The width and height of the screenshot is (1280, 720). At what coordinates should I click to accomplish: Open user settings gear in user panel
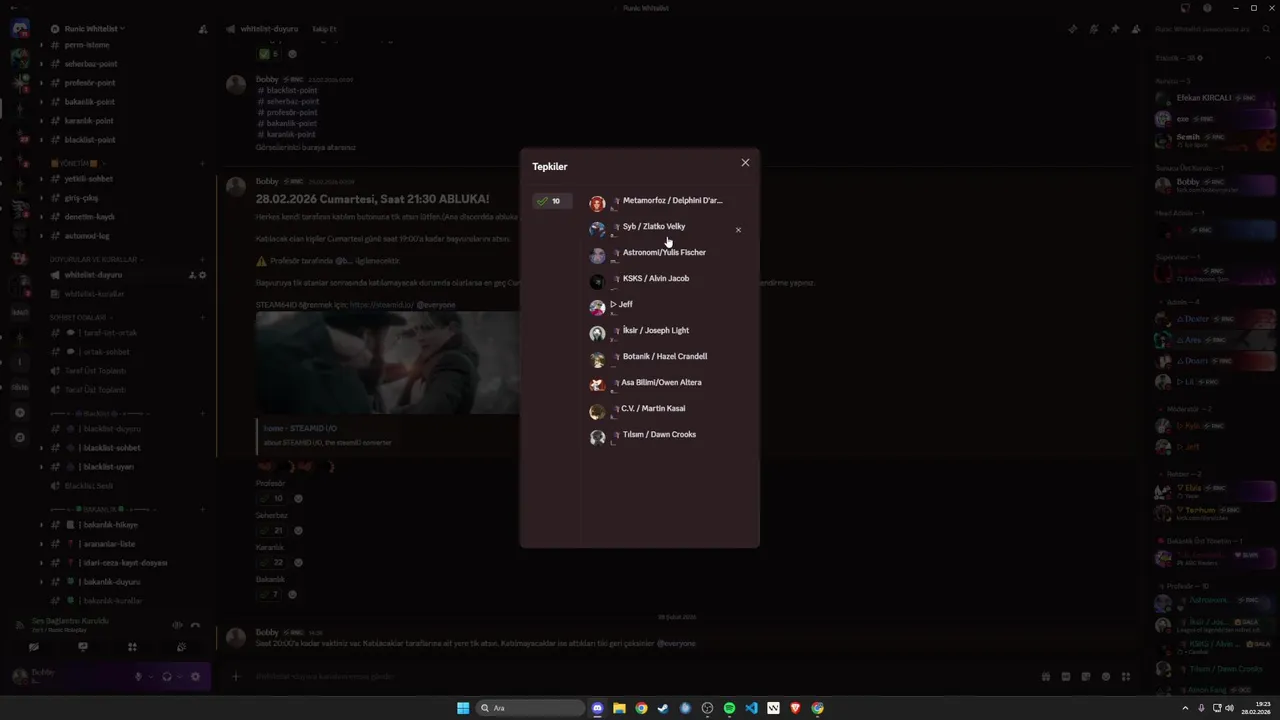(x=195, y=677)
